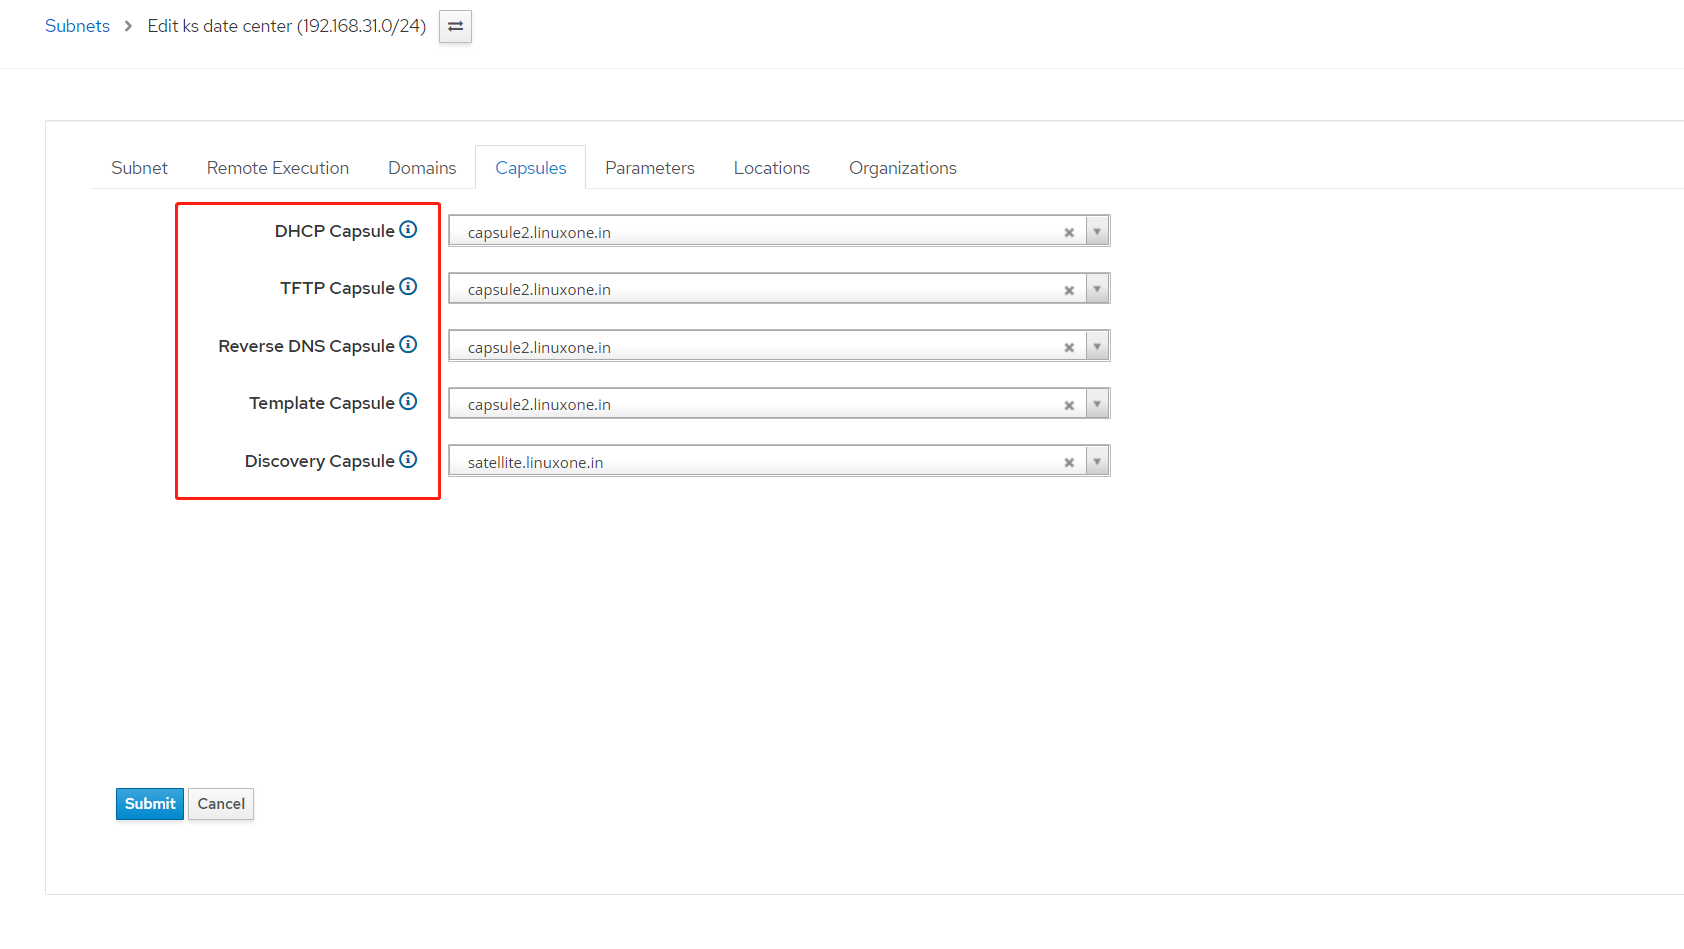The width and height of the screenshot is (1684, 949).
Task: Click the TFTP Capsule info icon
Action: tap(408, 286)
